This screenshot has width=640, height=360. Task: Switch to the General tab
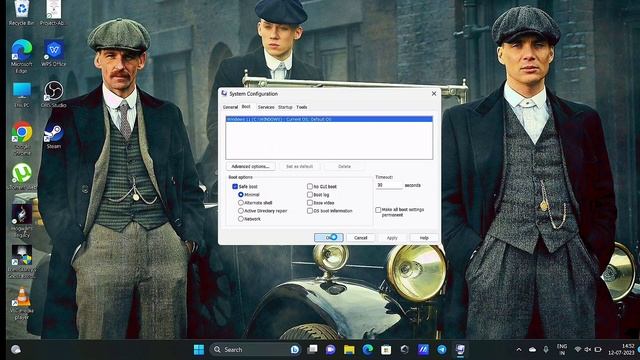230,107
